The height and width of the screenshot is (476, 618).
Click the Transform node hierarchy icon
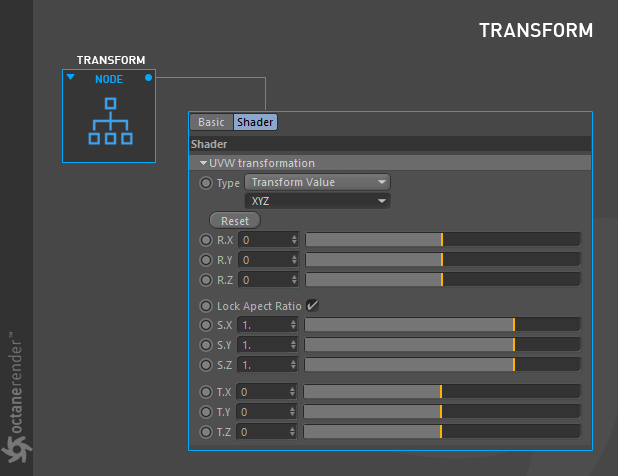110,121
